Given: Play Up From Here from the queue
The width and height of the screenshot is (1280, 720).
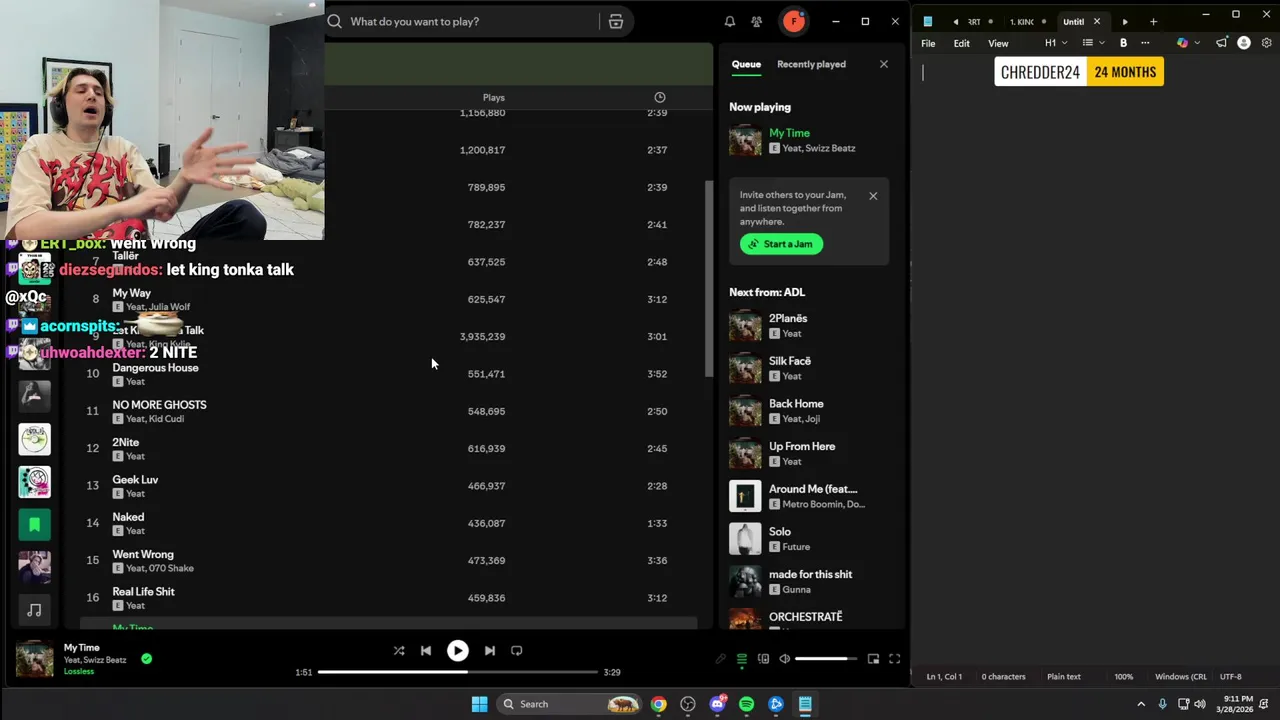Looking at the screenshot, I should [808, 454].
